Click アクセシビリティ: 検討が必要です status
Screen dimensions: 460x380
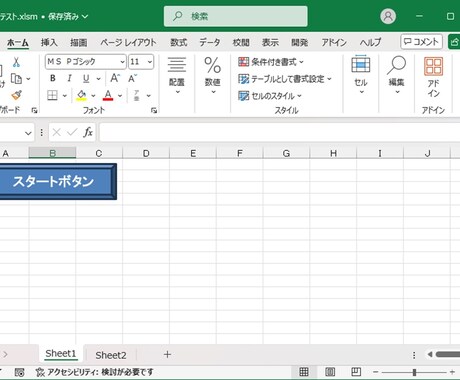tap(95, 372)
